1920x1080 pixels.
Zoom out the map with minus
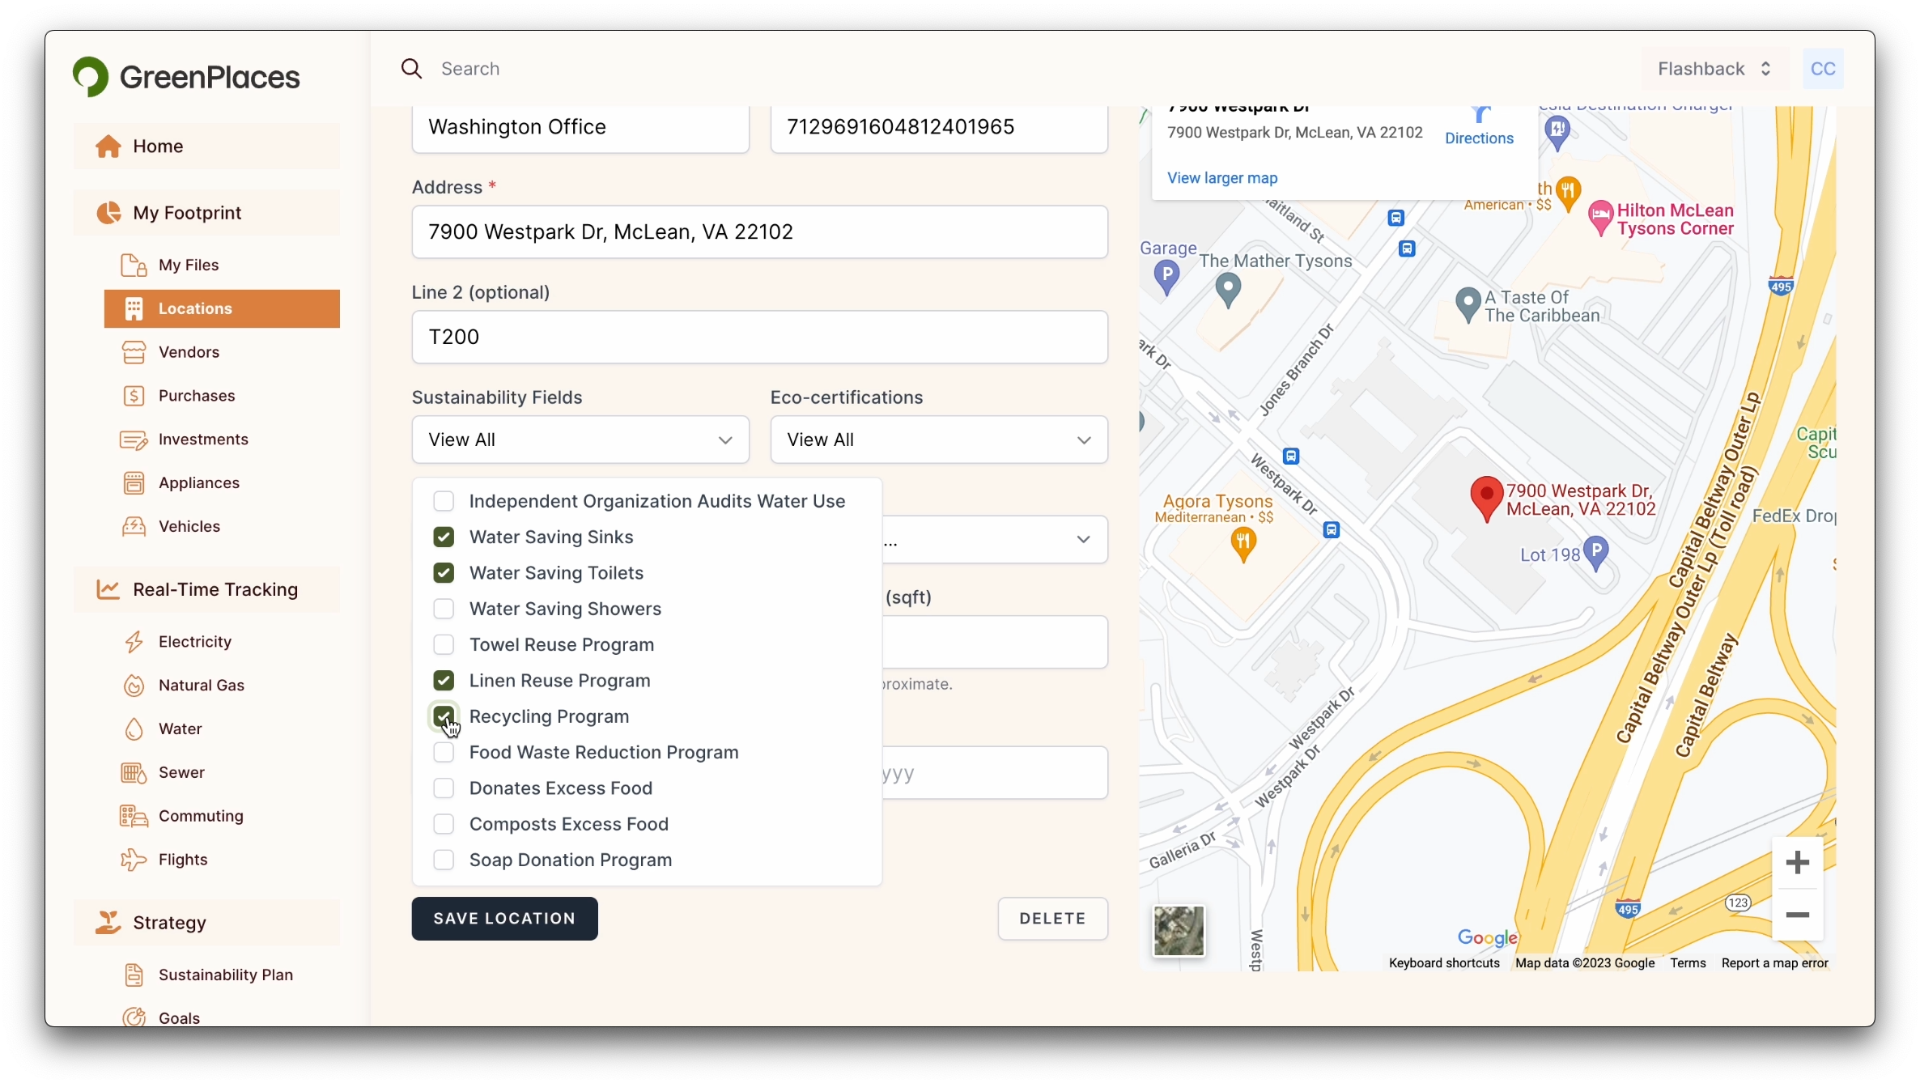pyautogui.click(x=1797, y=915)
